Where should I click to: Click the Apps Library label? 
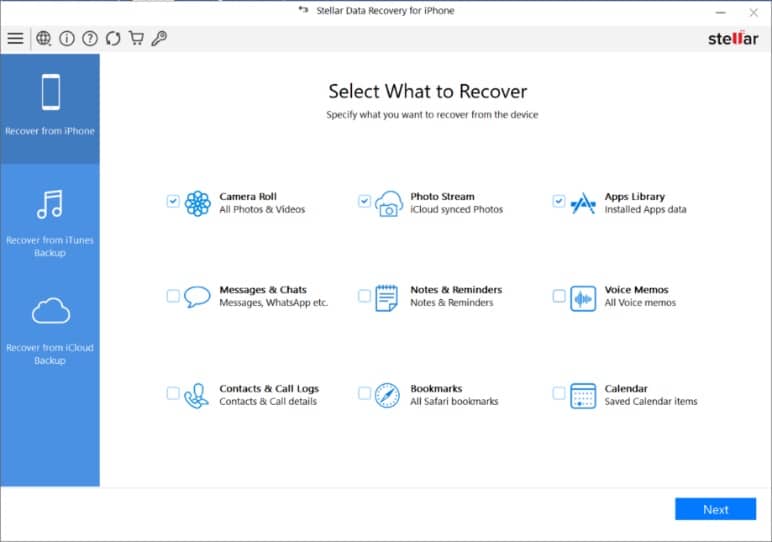[x=635, y=197]
